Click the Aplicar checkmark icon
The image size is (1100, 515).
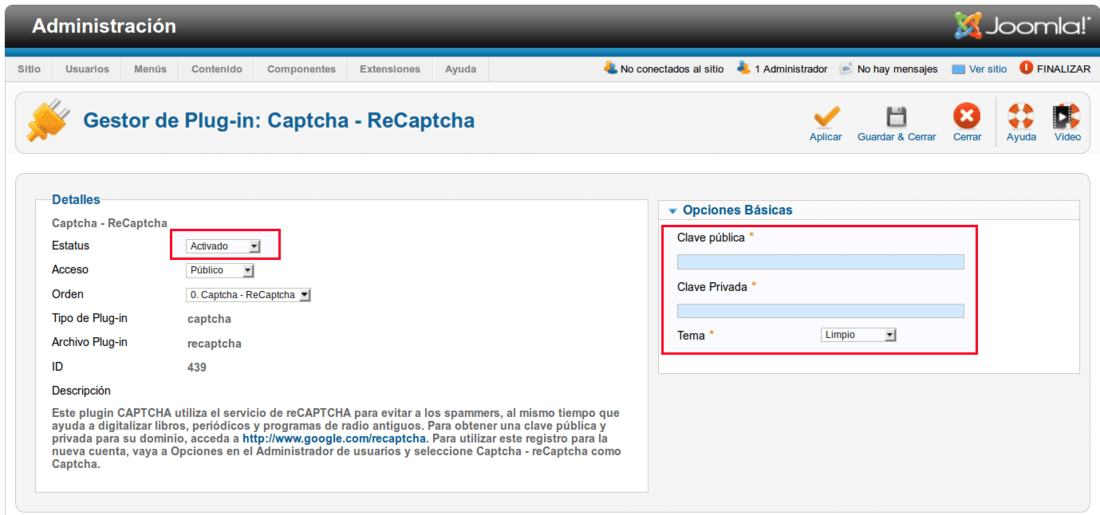coord(826,116)
